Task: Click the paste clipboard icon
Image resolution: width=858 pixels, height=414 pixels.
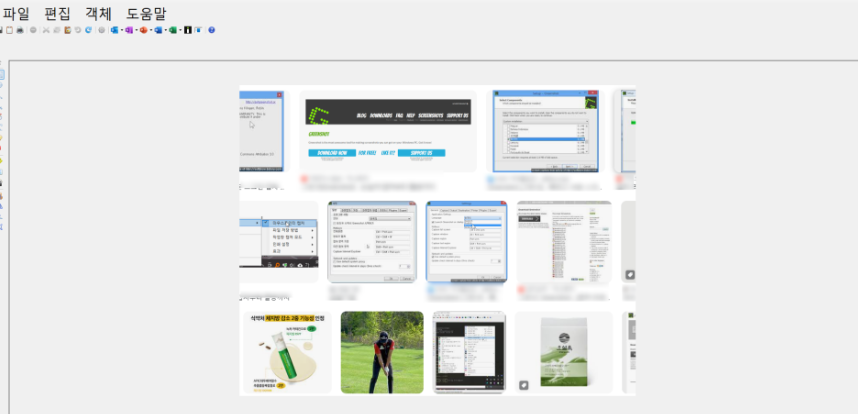Action: pos(67,30)
